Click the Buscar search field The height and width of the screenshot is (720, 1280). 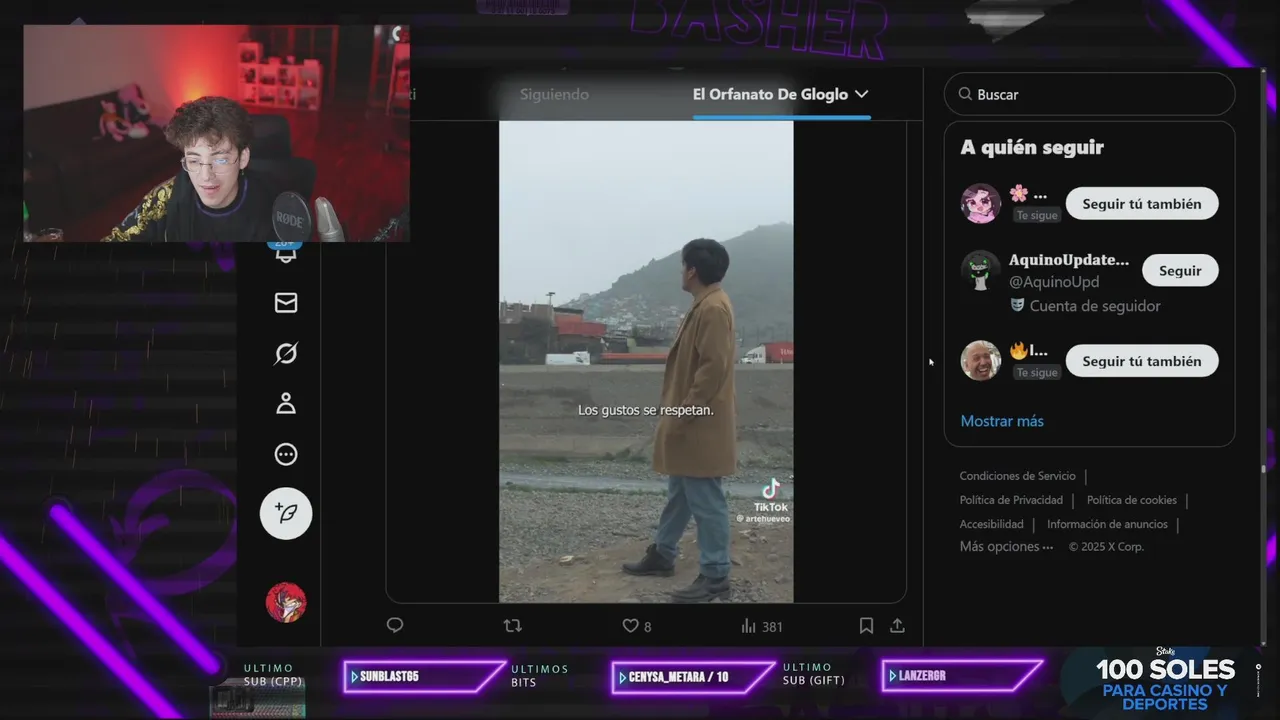[x=1090, y=94]
